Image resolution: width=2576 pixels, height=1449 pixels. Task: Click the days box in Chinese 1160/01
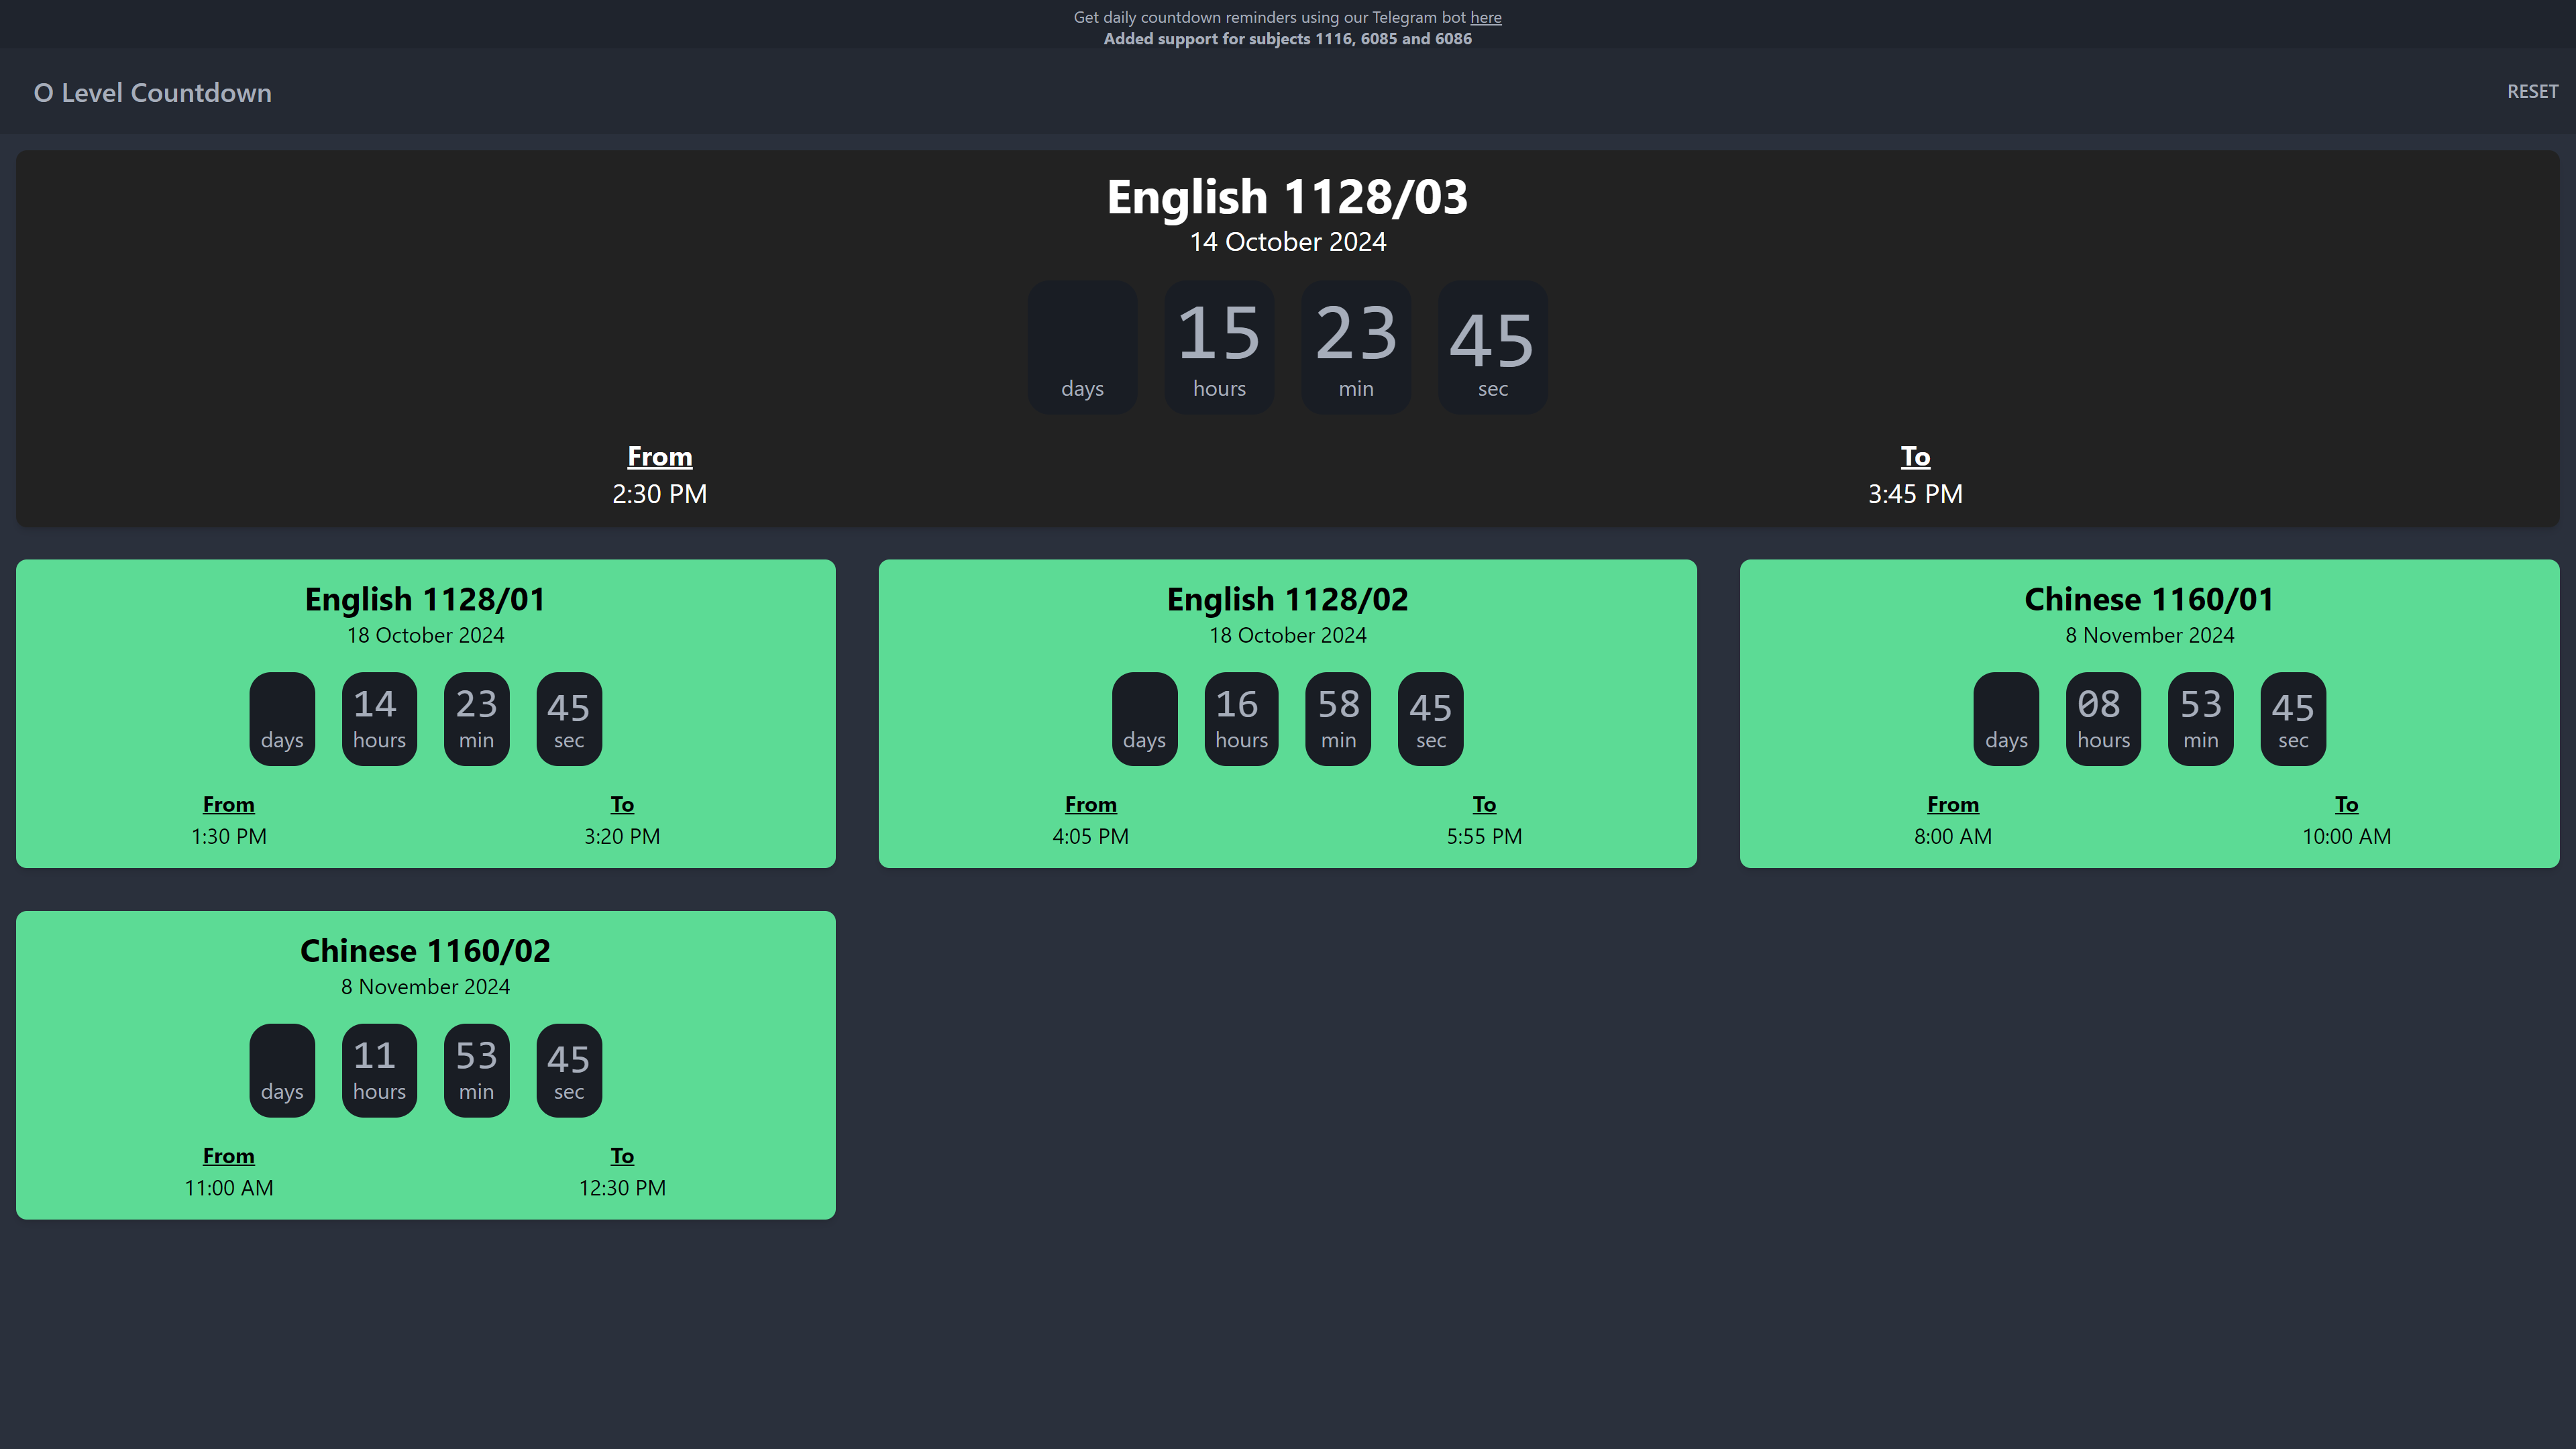coord(2006,719)
